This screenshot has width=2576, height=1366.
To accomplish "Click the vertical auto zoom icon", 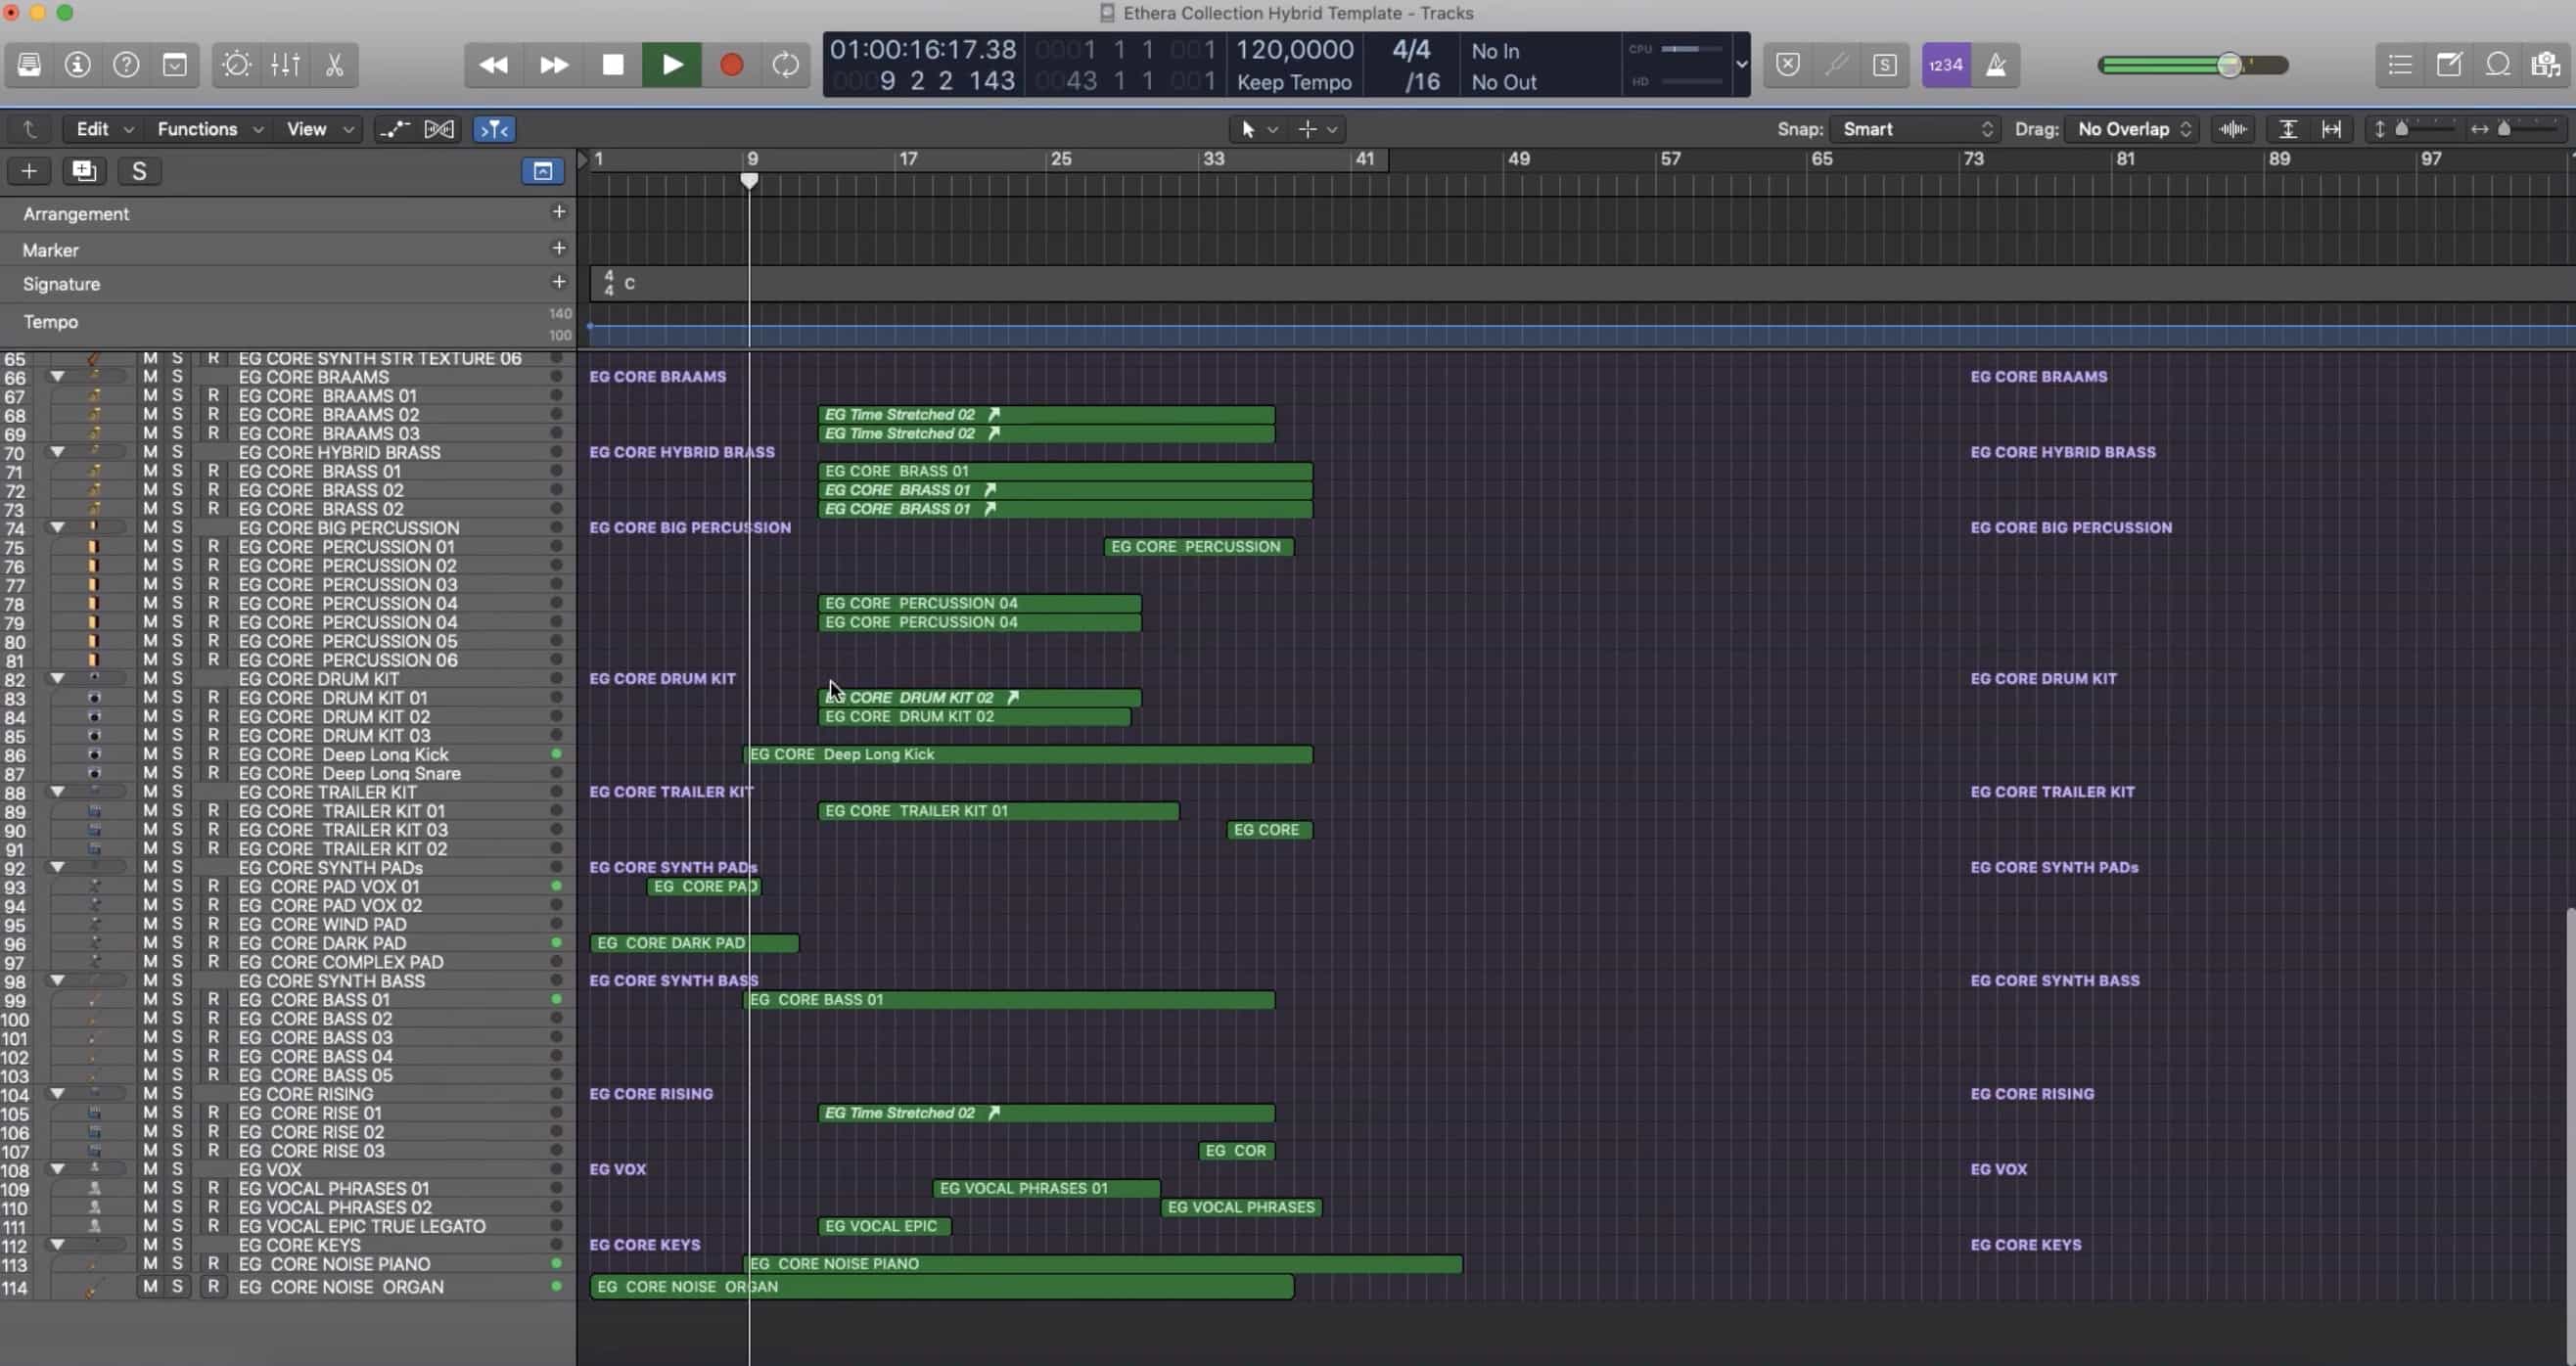I will tap(2288, 129).
